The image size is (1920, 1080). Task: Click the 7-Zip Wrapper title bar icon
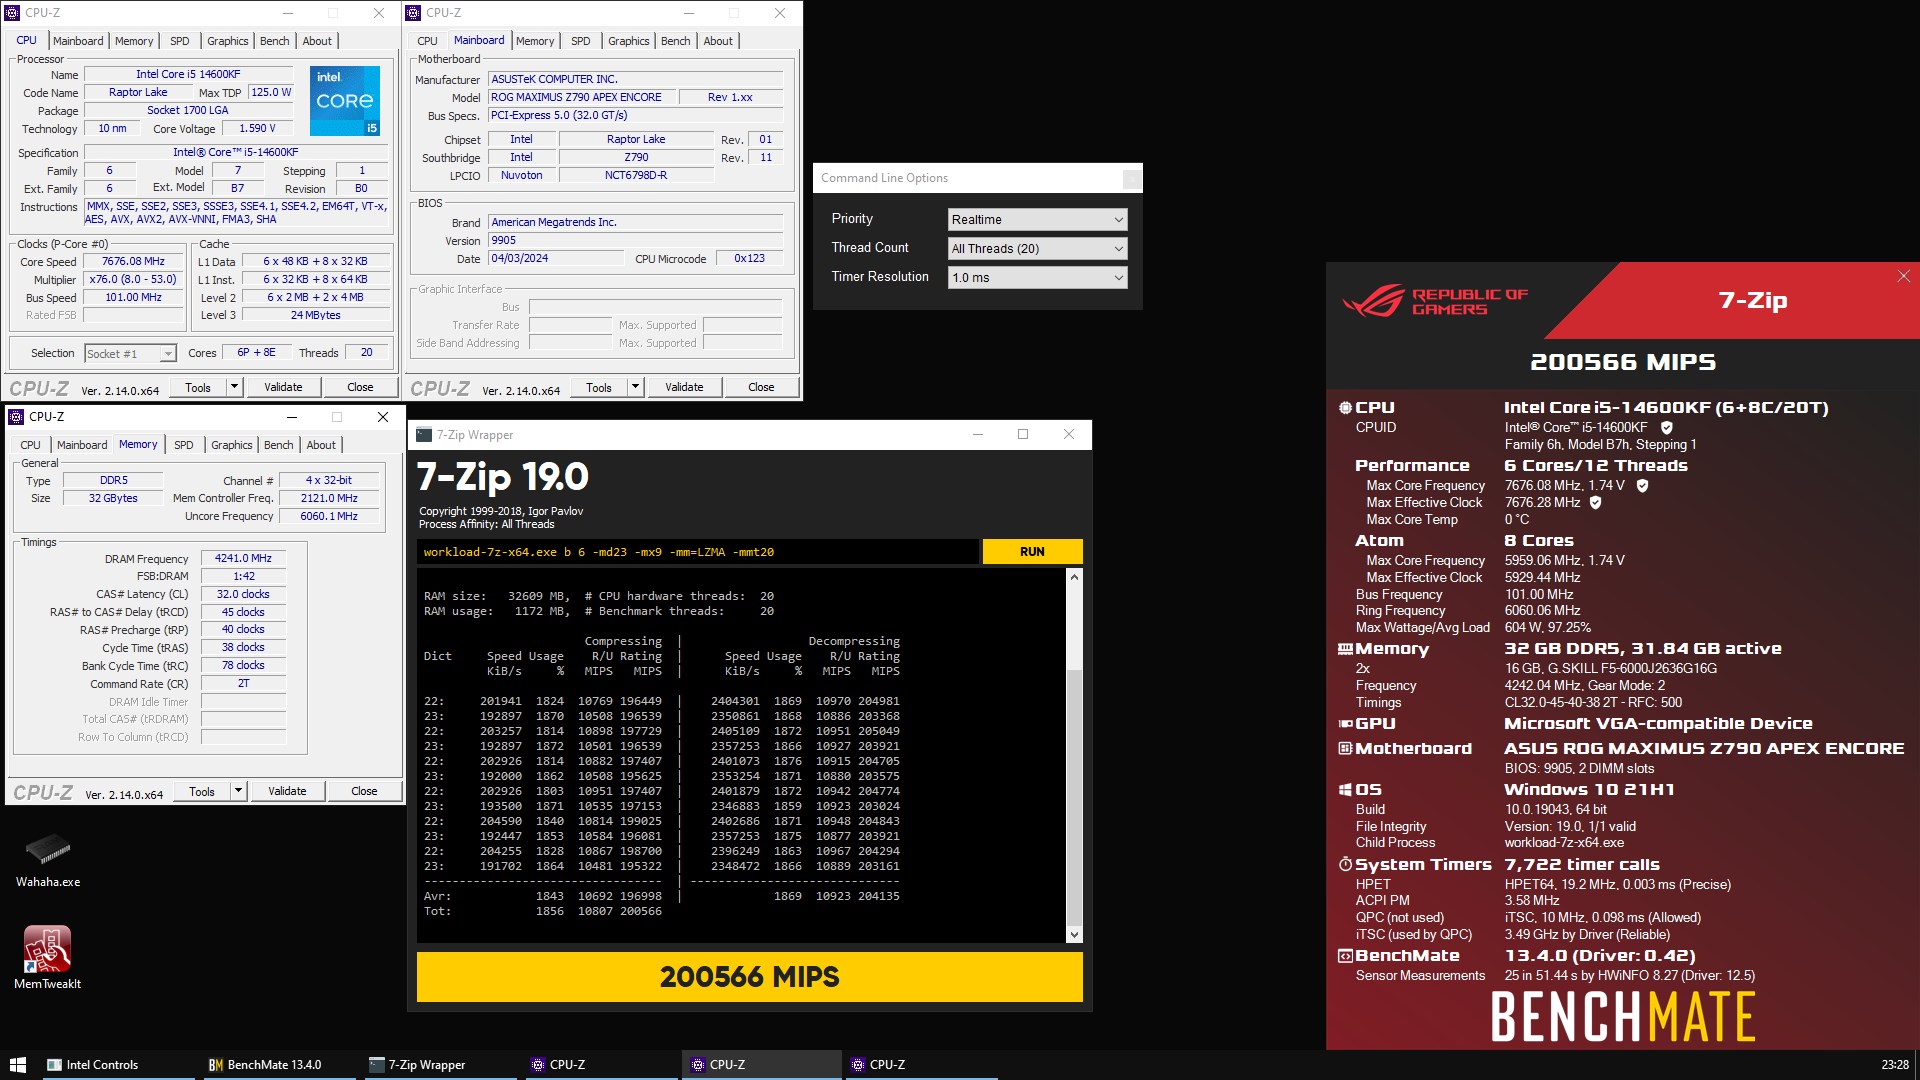click(x=424, y=435)
